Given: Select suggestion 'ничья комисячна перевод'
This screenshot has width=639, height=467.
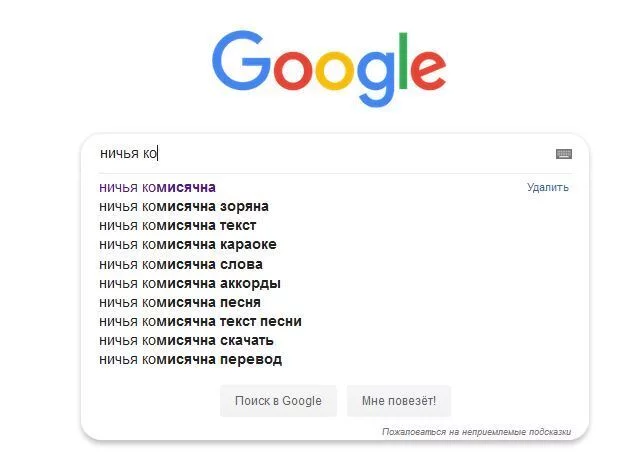Looking at the screenshot, I should (x=190, y=359).
